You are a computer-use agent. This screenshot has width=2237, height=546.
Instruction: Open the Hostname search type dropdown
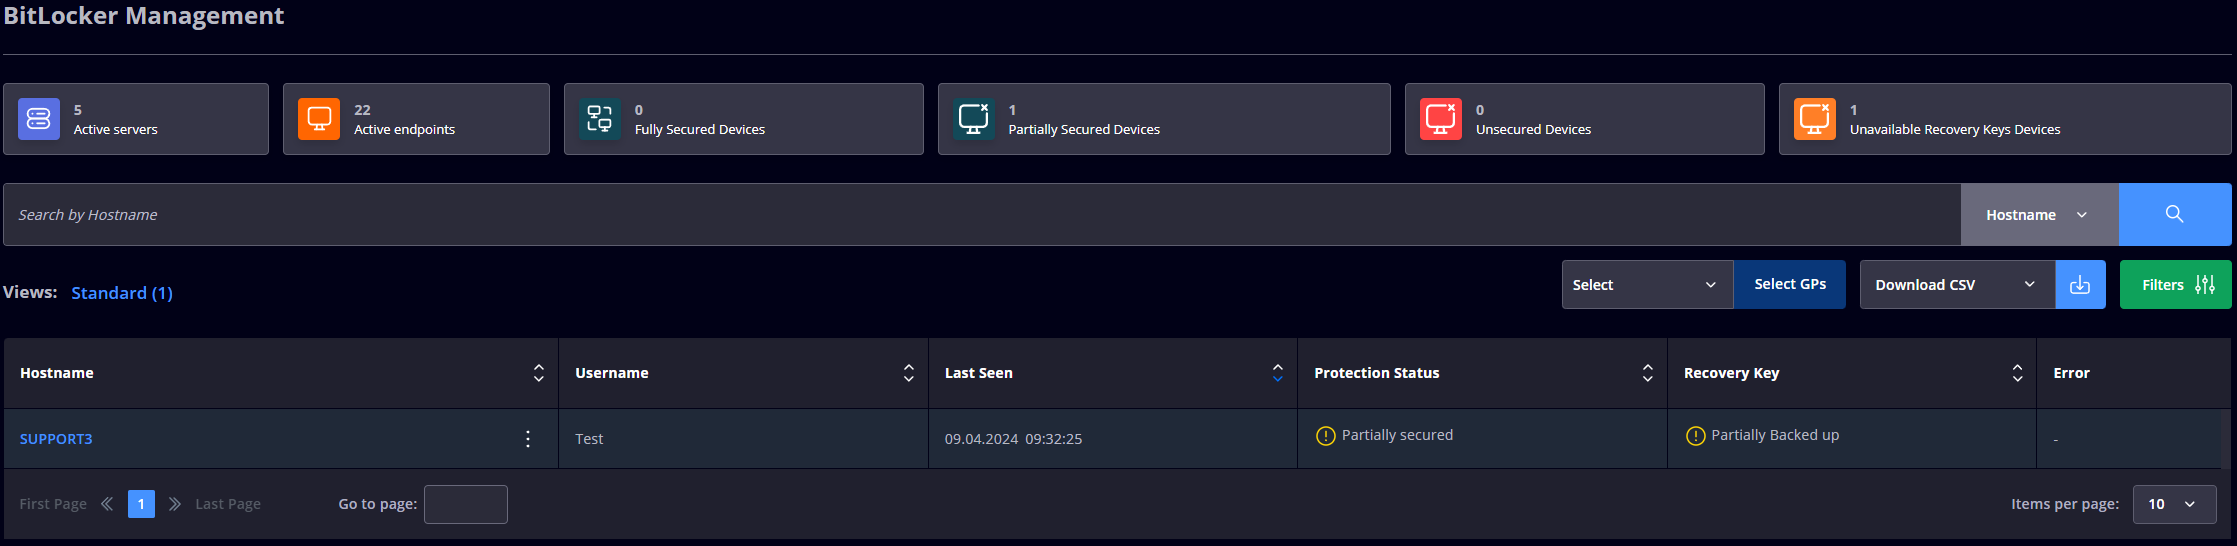pyautogui.click(x=2040, y=214)
